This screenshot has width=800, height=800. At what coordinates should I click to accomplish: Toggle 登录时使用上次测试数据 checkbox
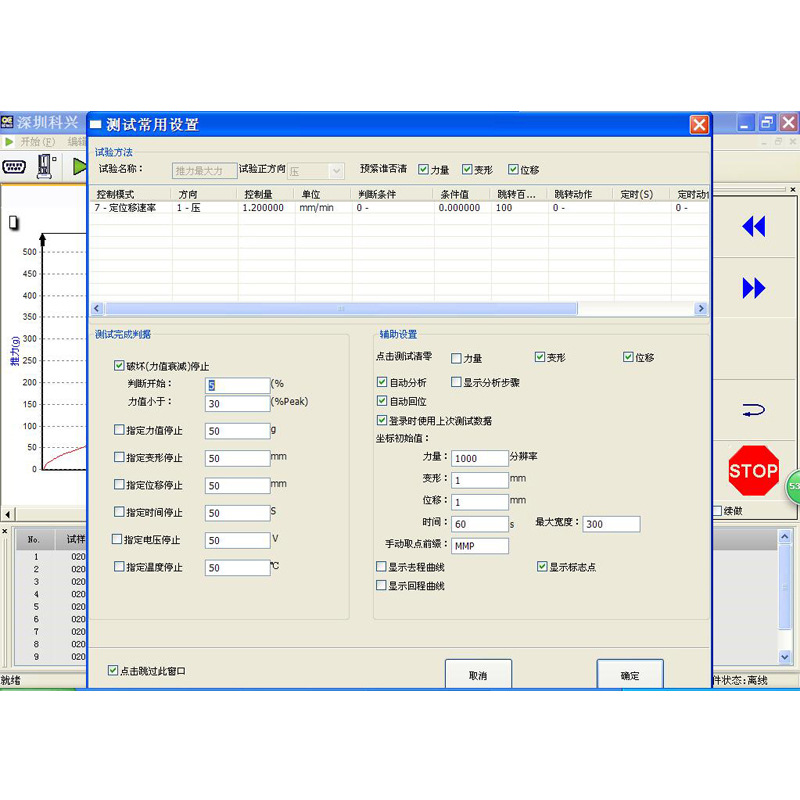point(382,420)
